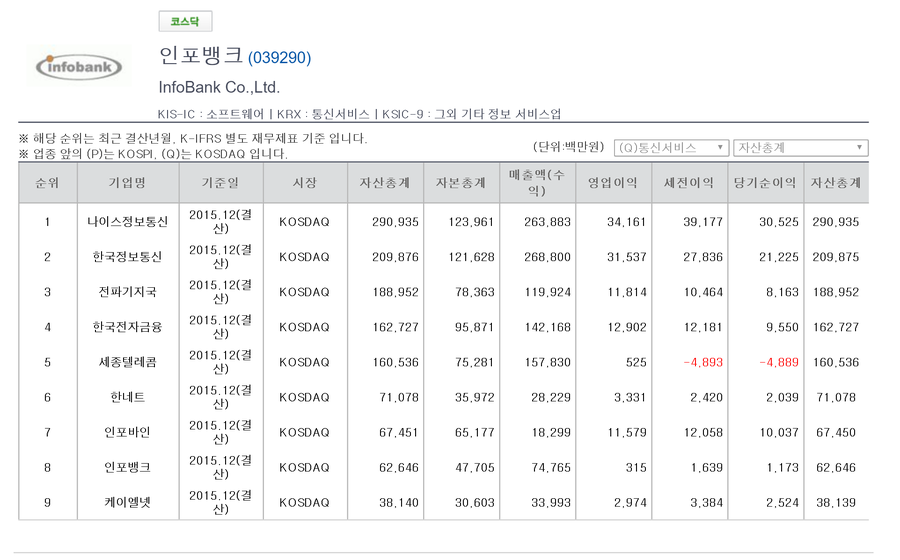Viewport: 900px width, 560px height.
Task: Select the 기업명 column header
Action: [128, 183]
